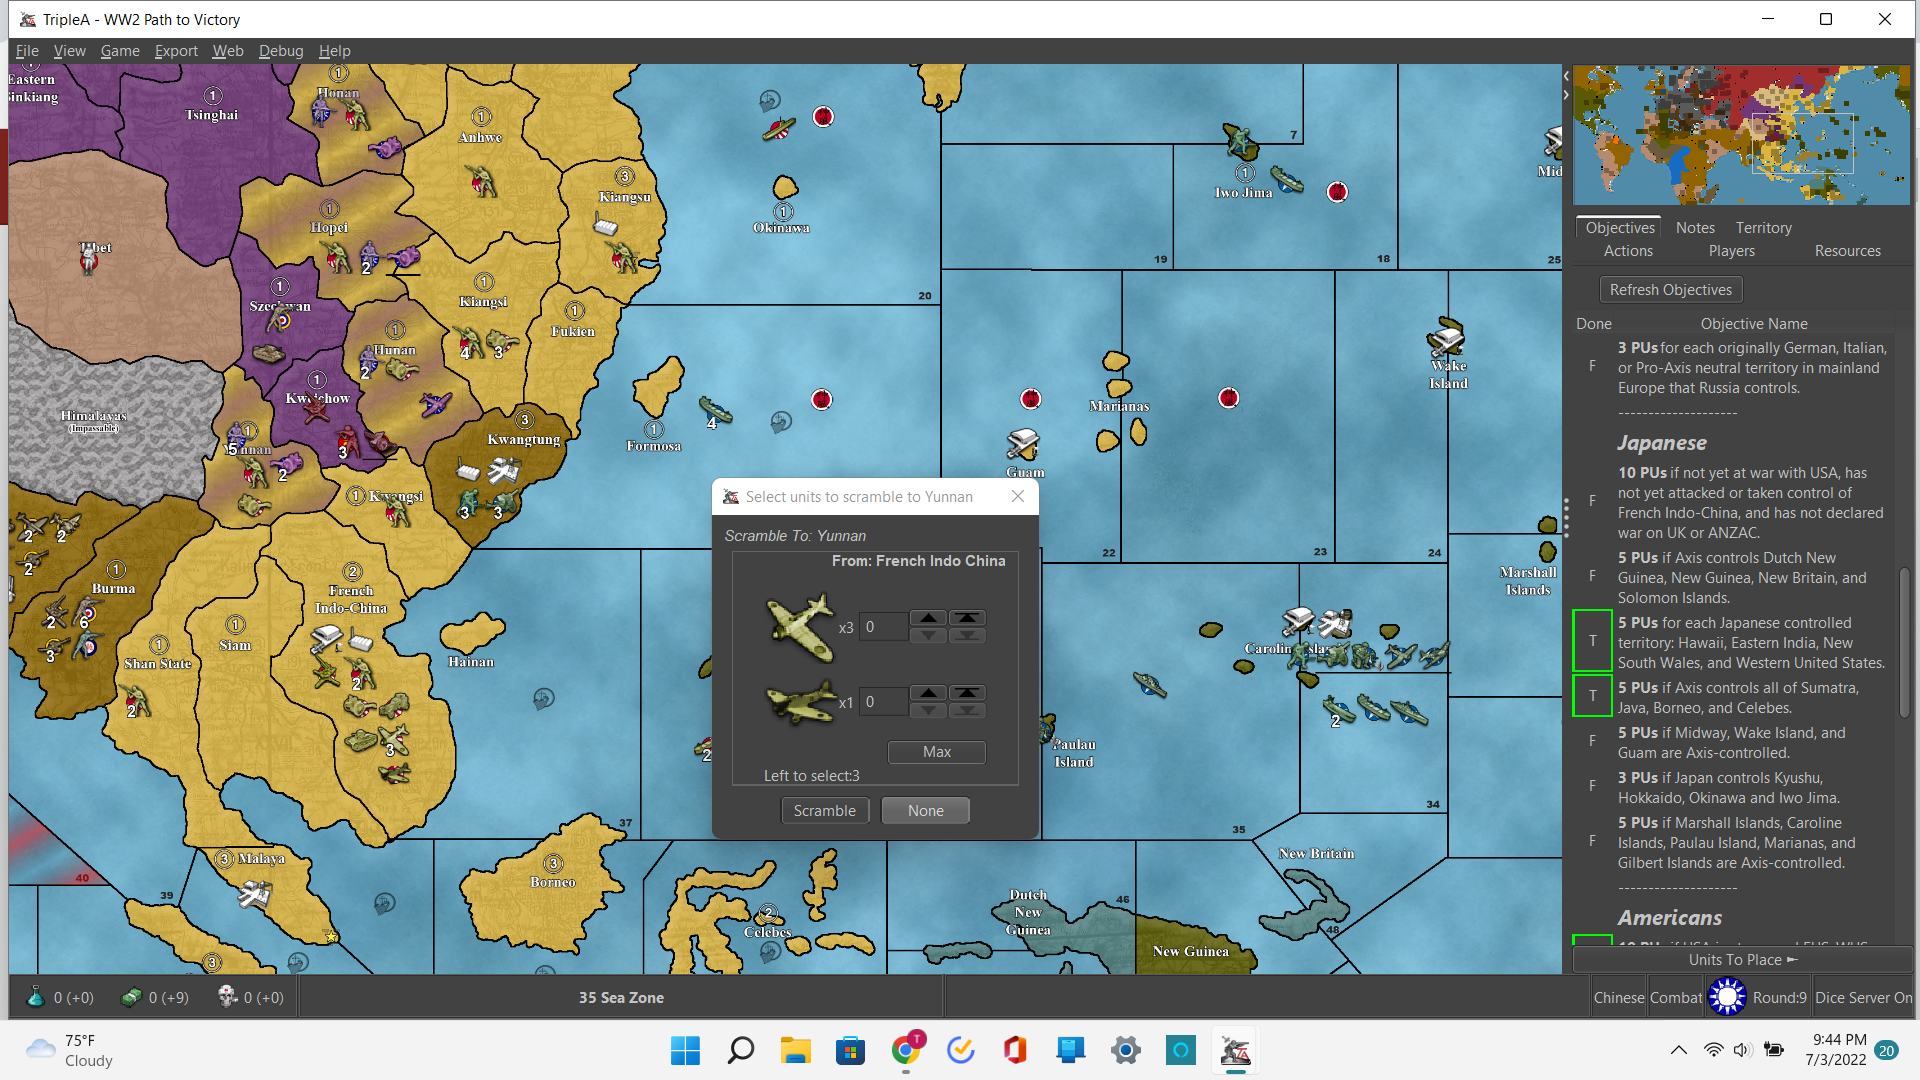The width and height of the screenshot is (1920, 1080).
Task: Click the green T marker for Sumatra objective
Action: pyautogui.click(x=1592, y=696)
